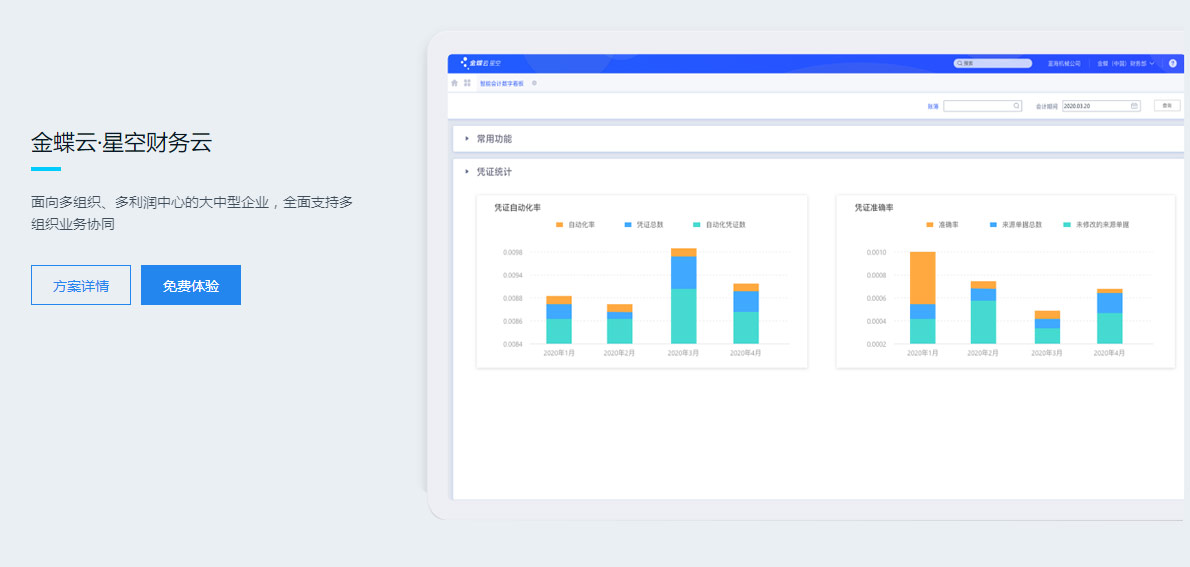
Task: Toggle the 凭证总数 legend item
Action: tap(644, 225)
